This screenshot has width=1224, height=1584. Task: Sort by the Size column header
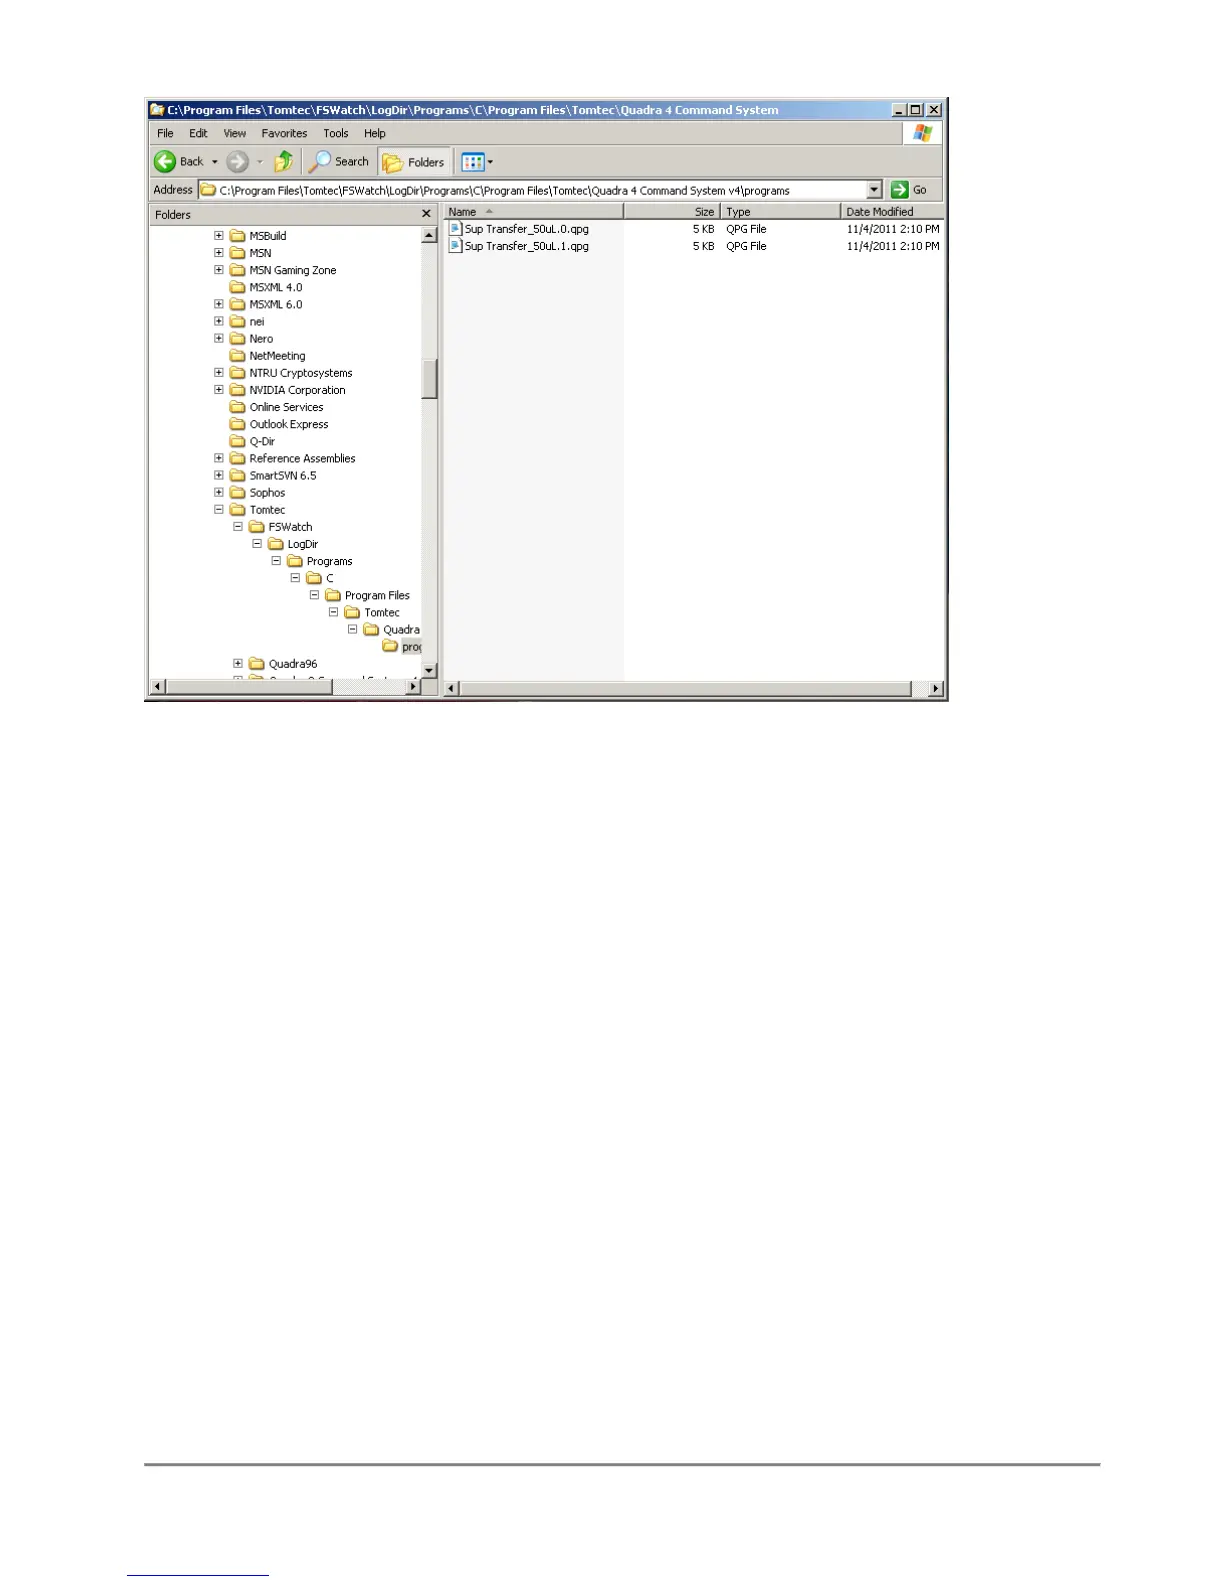tap(672, 212)
